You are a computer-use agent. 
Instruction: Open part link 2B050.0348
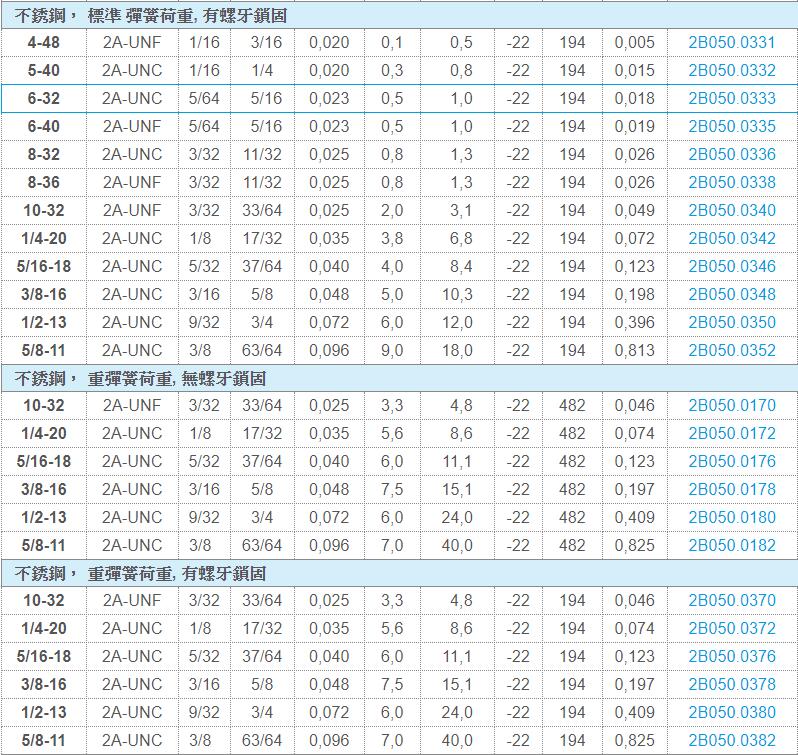pos(731,294)
